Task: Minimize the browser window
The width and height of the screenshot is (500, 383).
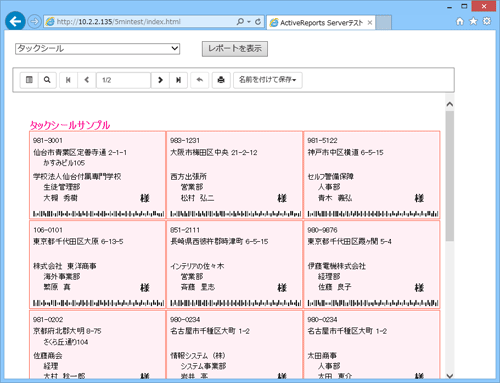Action: click(449, 7)
